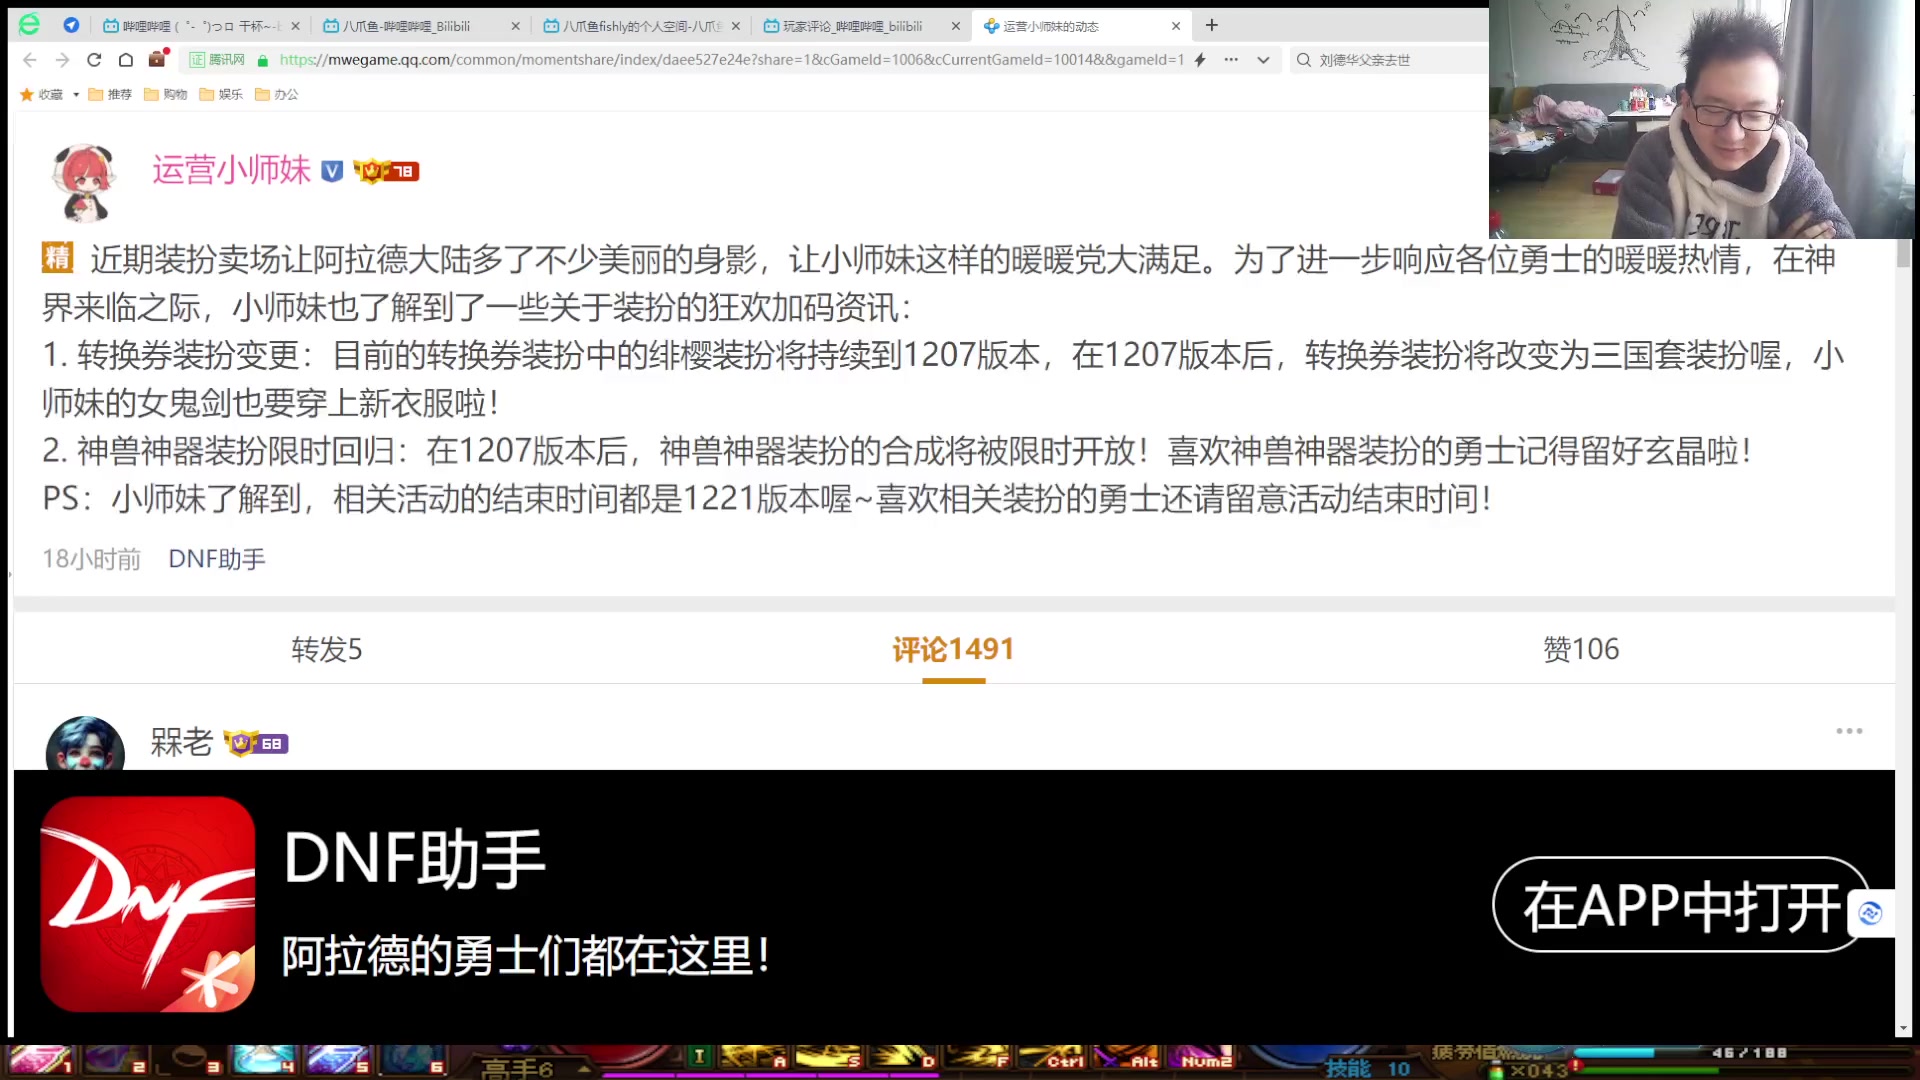This screenshot has height=1080, width=1920.
Task: Click the DNF助手 banner title
Action: point(414,859)
